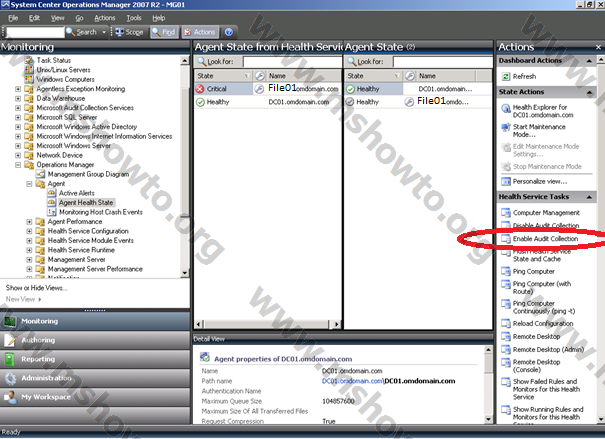Click the New View link
Viewport: 605px width, 439px height.
click(x=23, y=299)
